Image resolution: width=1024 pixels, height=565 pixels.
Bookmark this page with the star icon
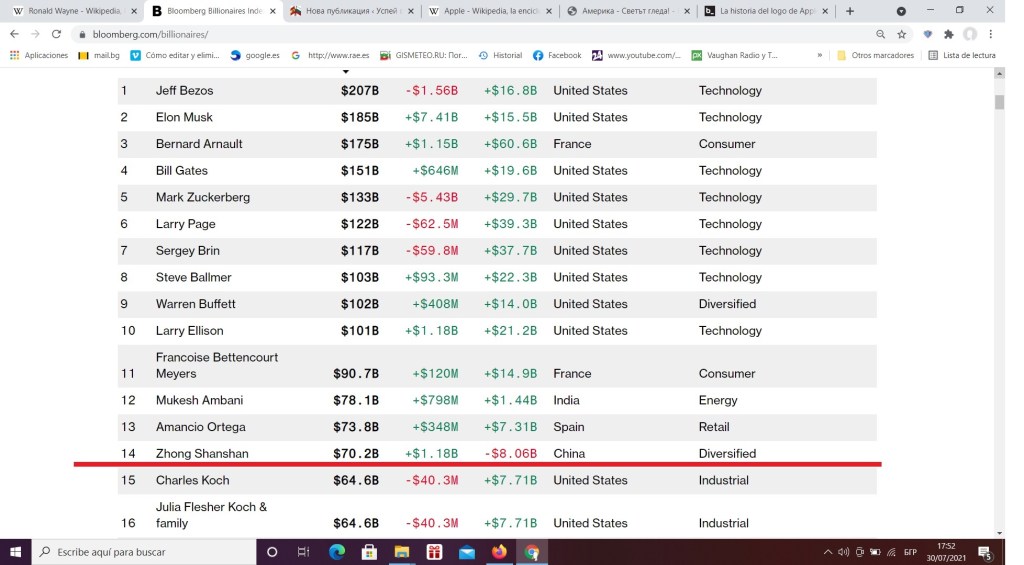point(901,34)
